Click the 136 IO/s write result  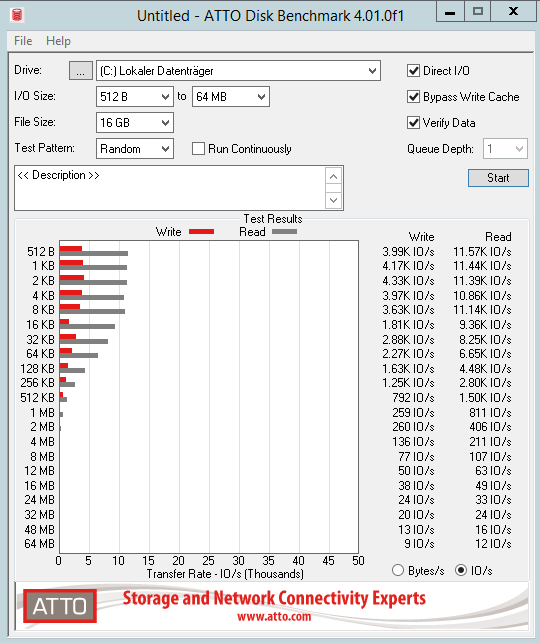pyautogui.click(x=413, y=442)
